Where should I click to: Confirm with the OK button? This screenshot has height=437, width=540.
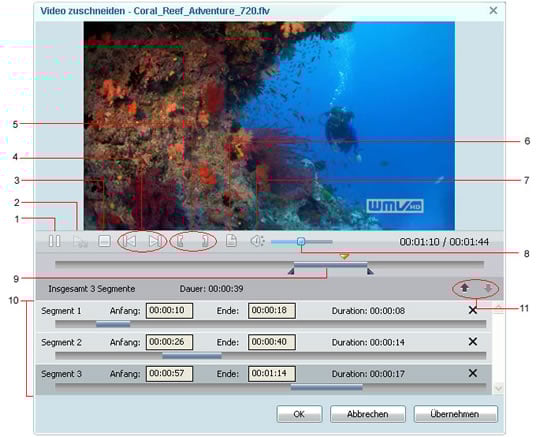click(x=299, y=414)
